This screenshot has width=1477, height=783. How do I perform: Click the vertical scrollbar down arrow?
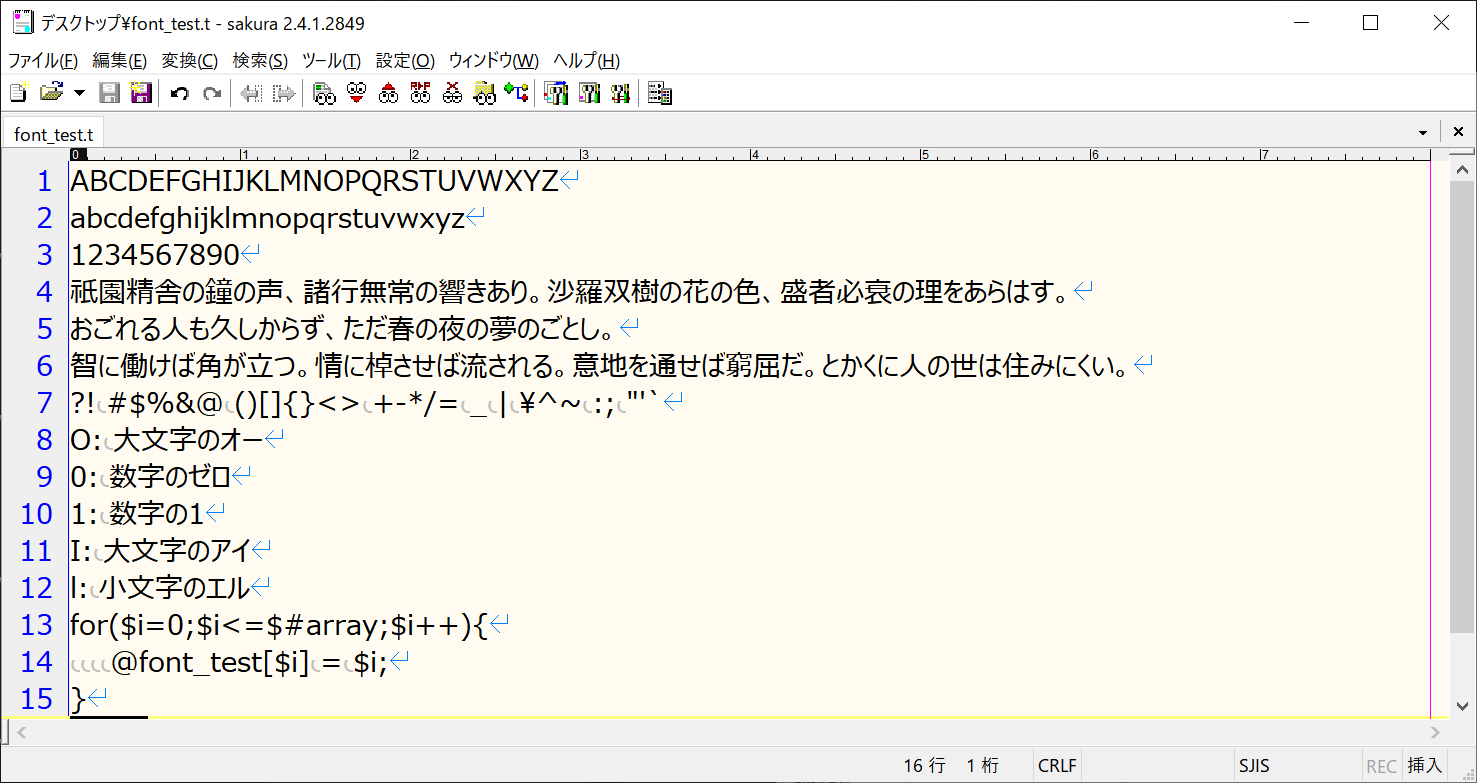(x=1462, y=707)
